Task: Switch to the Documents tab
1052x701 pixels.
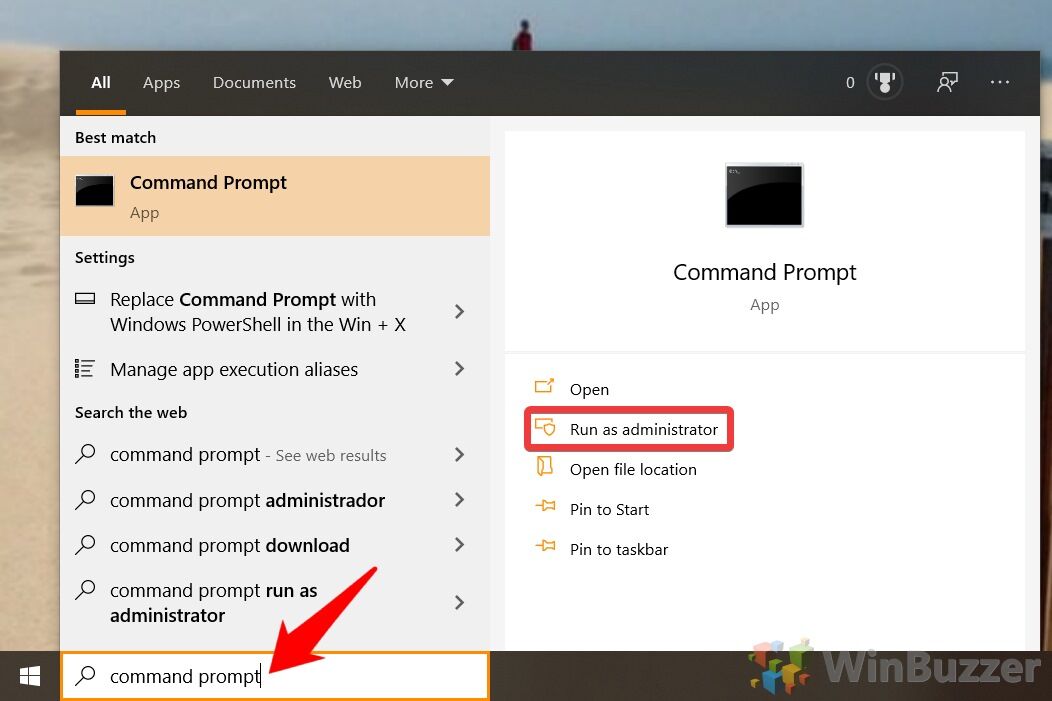Action: 254,82
